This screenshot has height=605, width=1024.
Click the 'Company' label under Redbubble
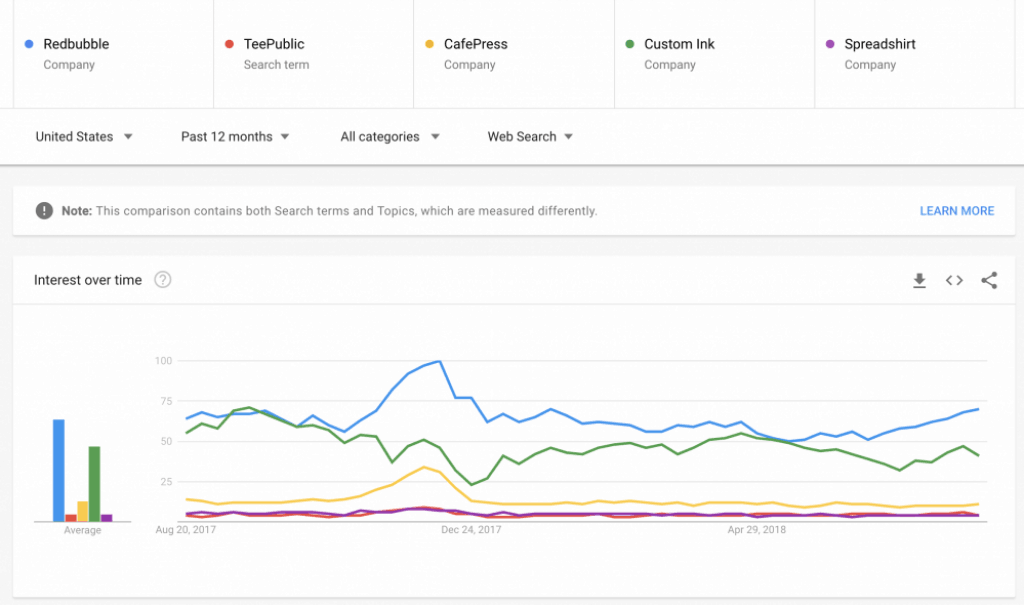pyautogui.click(x=69, y=65)
